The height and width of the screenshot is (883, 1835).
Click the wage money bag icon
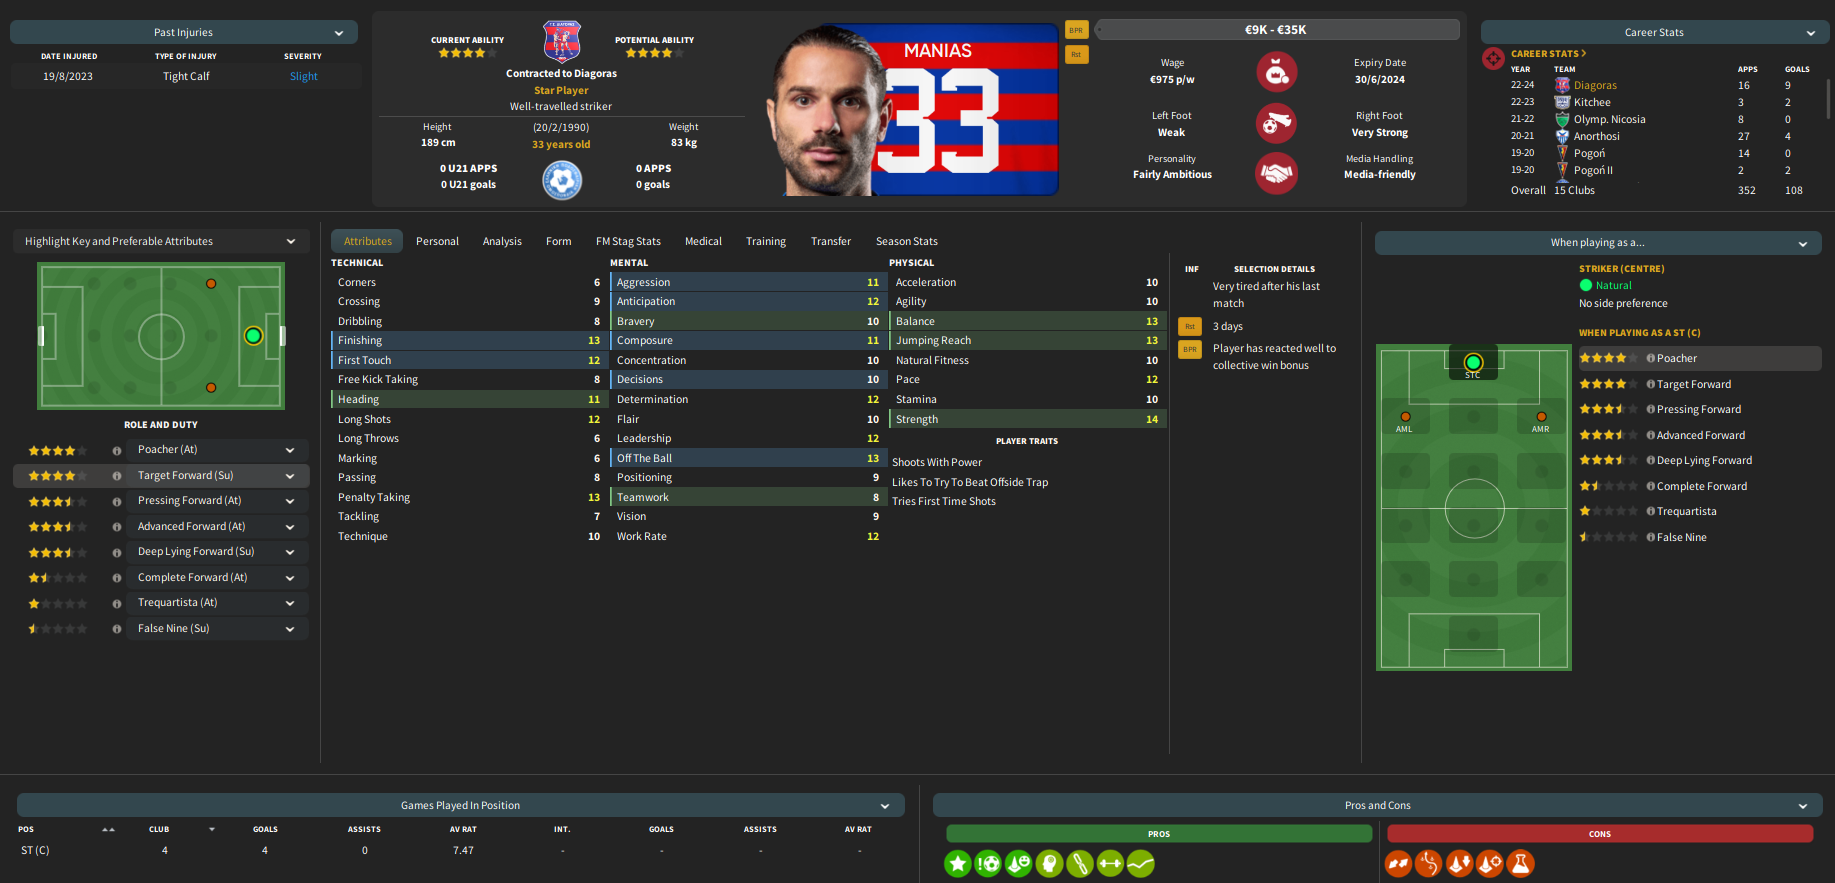click(1276, 72)
